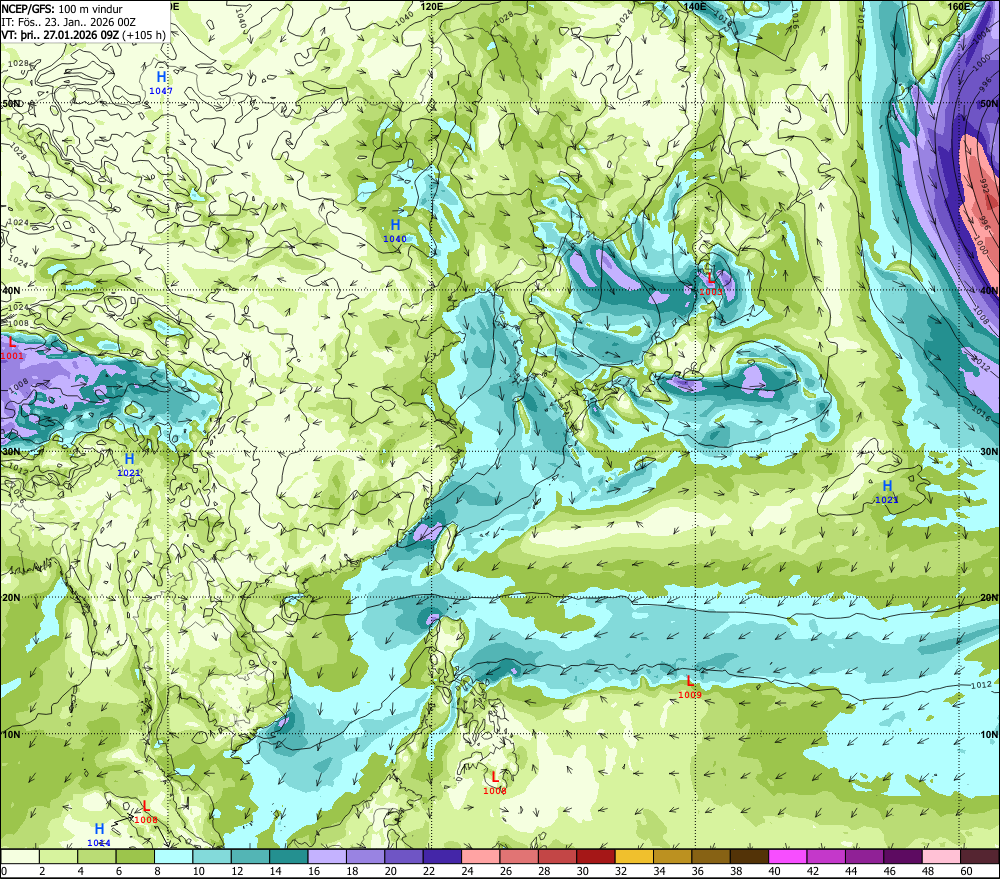Select the '1047' high pressure value
Screen dimensions: 1000x879
161,91
